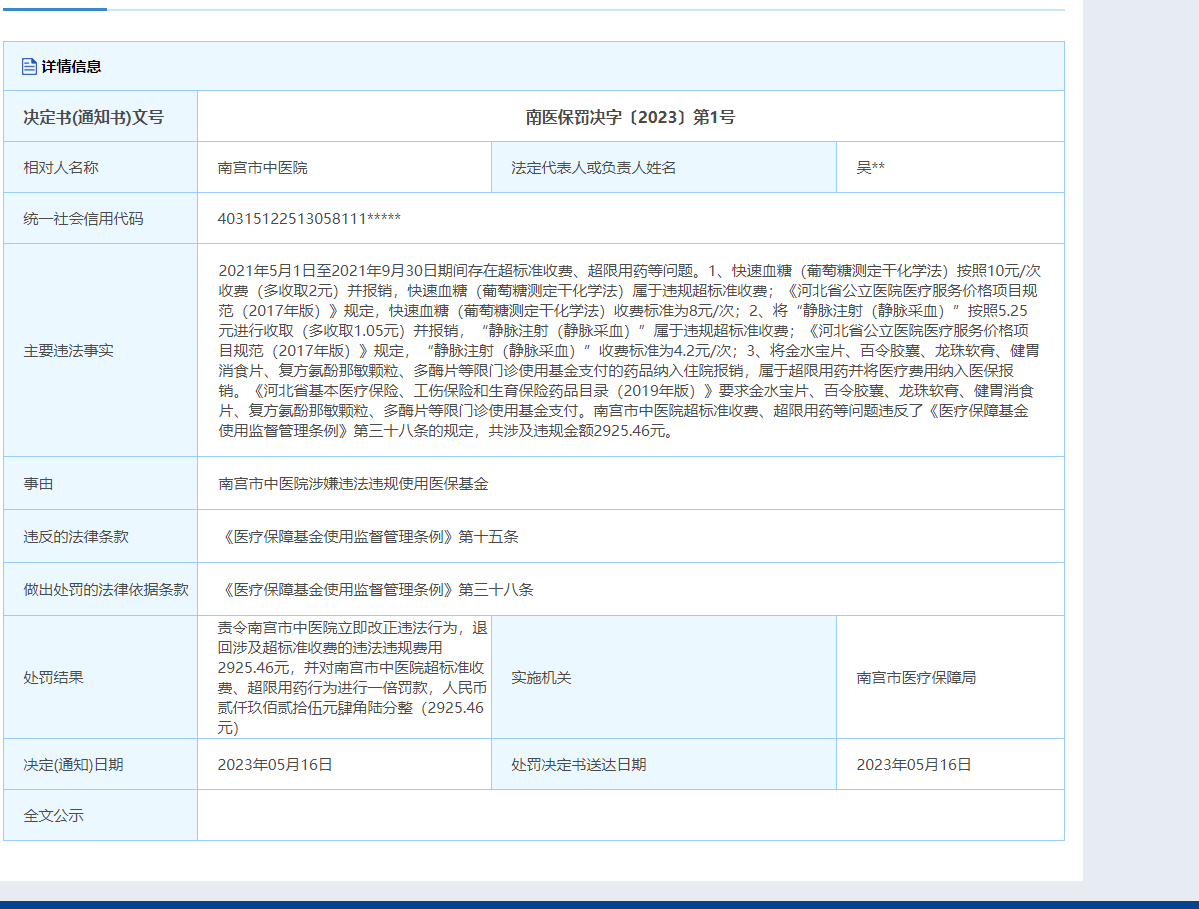Click the 统一社会信用代码 label
The height and width of the screenshot is (909, 1199).
(83, 219)
